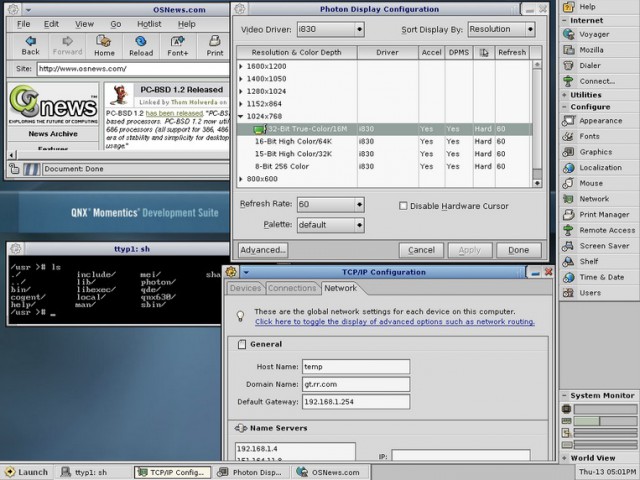Switch to the Devices tab
Viewport: 640px width, 480px height.
pos(245,288)
